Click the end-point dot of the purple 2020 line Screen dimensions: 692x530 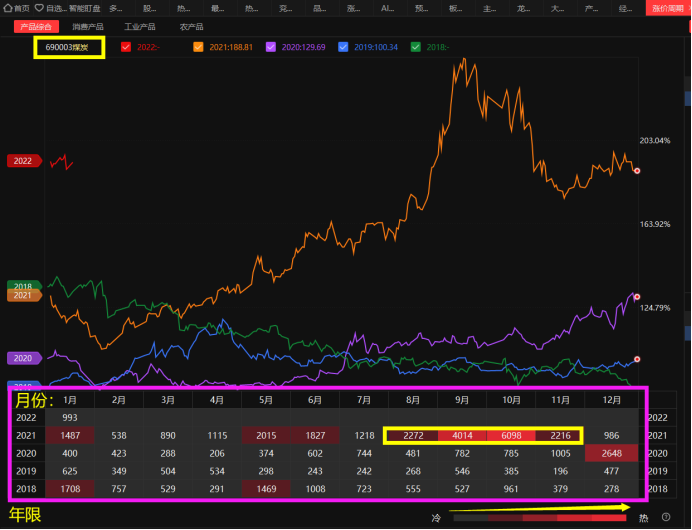[637, 297]
